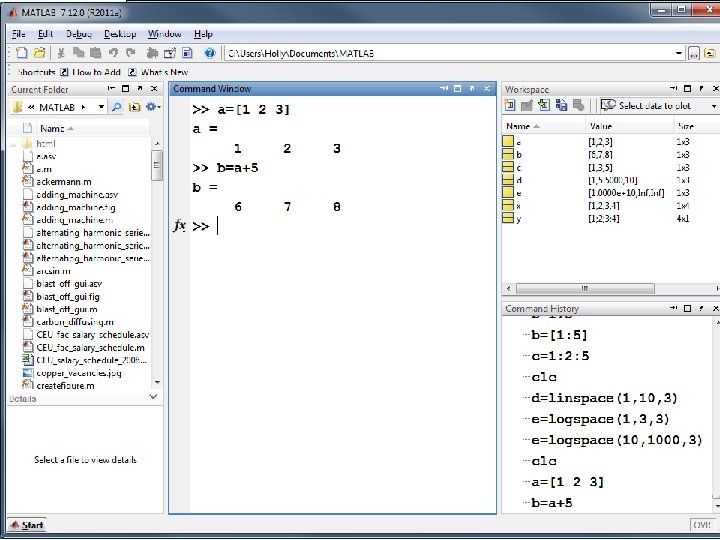Delete selected variable in Workspace toolbar
The image size is (720, 540).
[x=579, y=106]
